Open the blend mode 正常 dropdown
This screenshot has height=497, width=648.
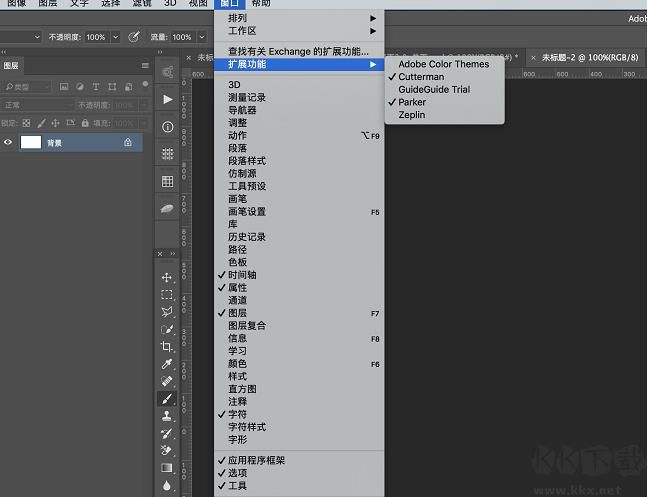pyautogui.click(x=37, y=105)
